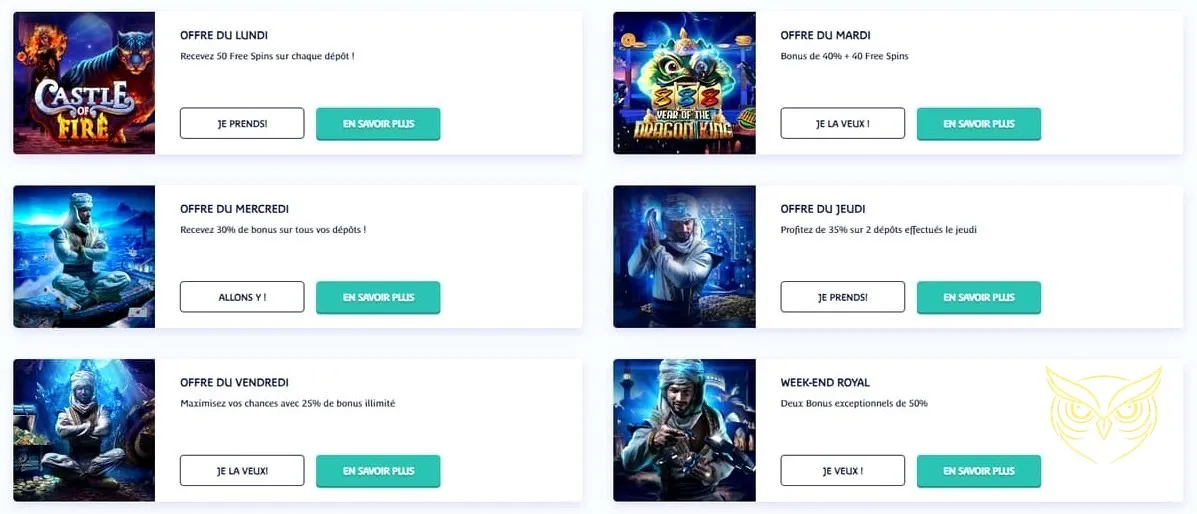Select the OFFRE DU MARDI heading
The height and width of the screenshot is (514, 1197).
click(825, 35)
